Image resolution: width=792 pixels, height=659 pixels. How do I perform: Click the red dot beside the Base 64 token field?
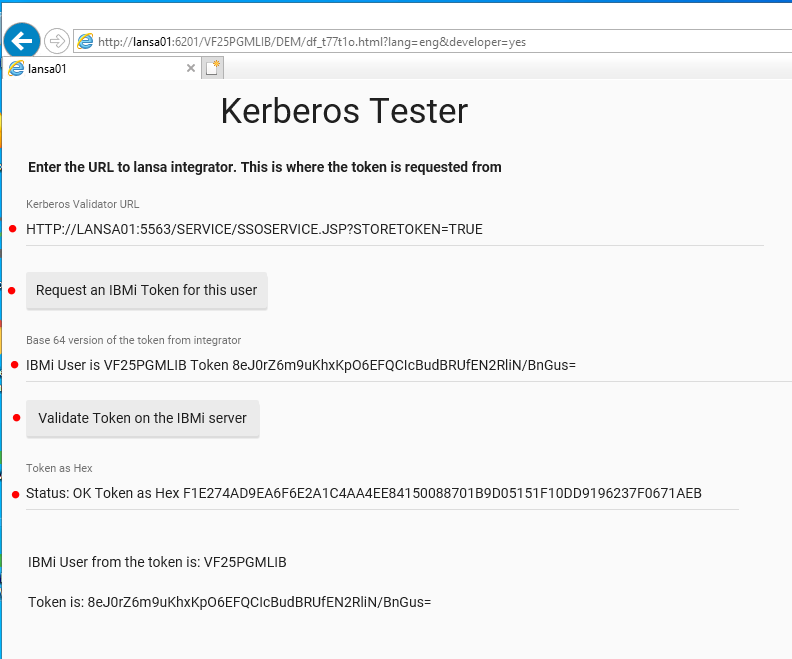[x=14, y=365]
